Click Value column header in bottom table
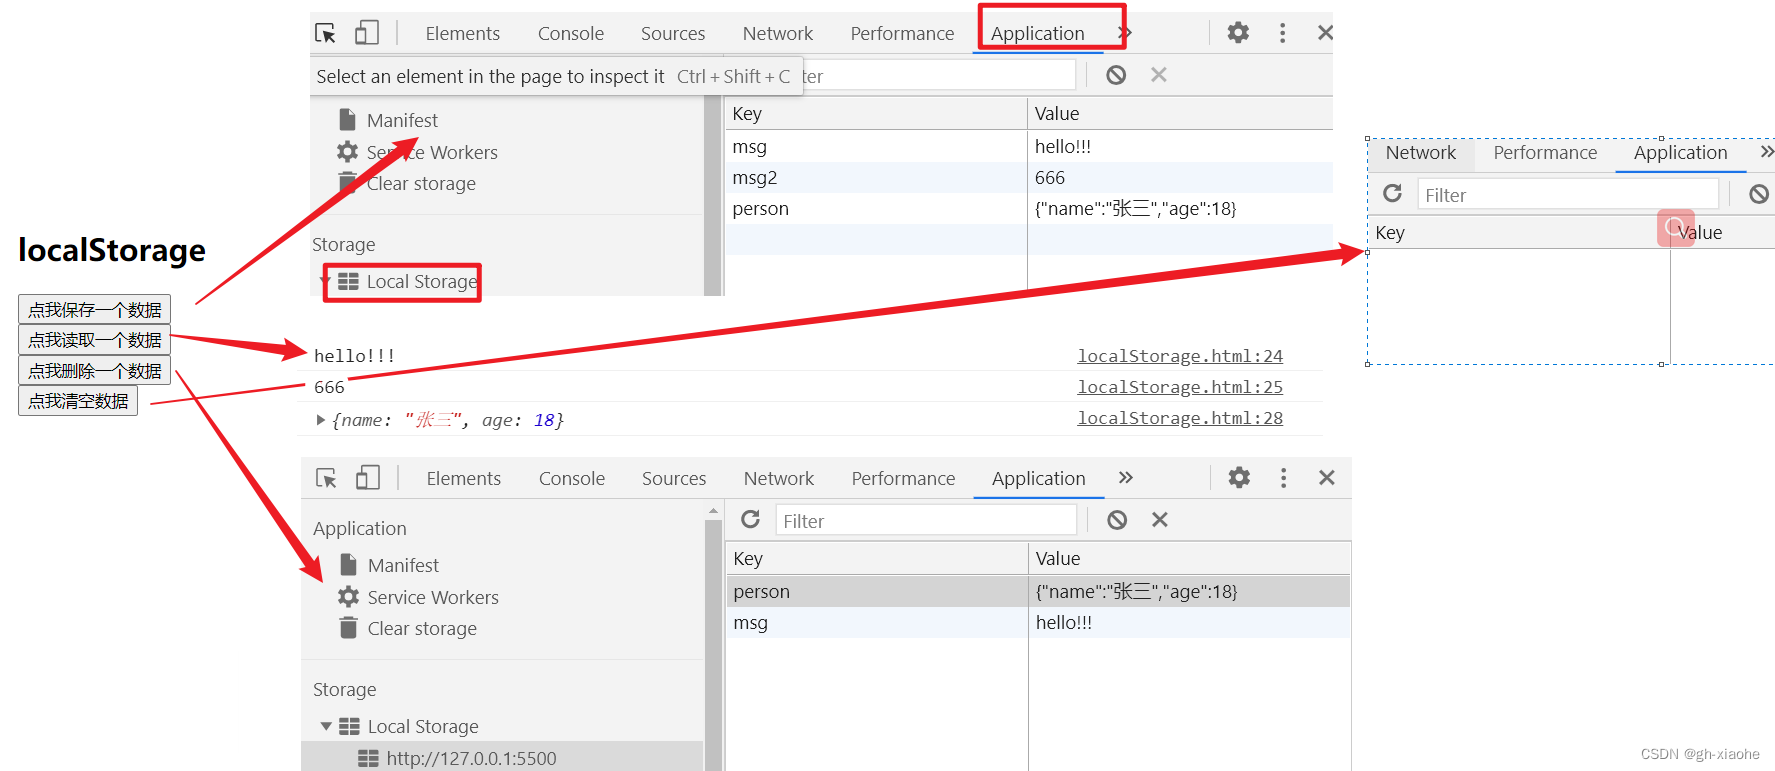 1189,558
